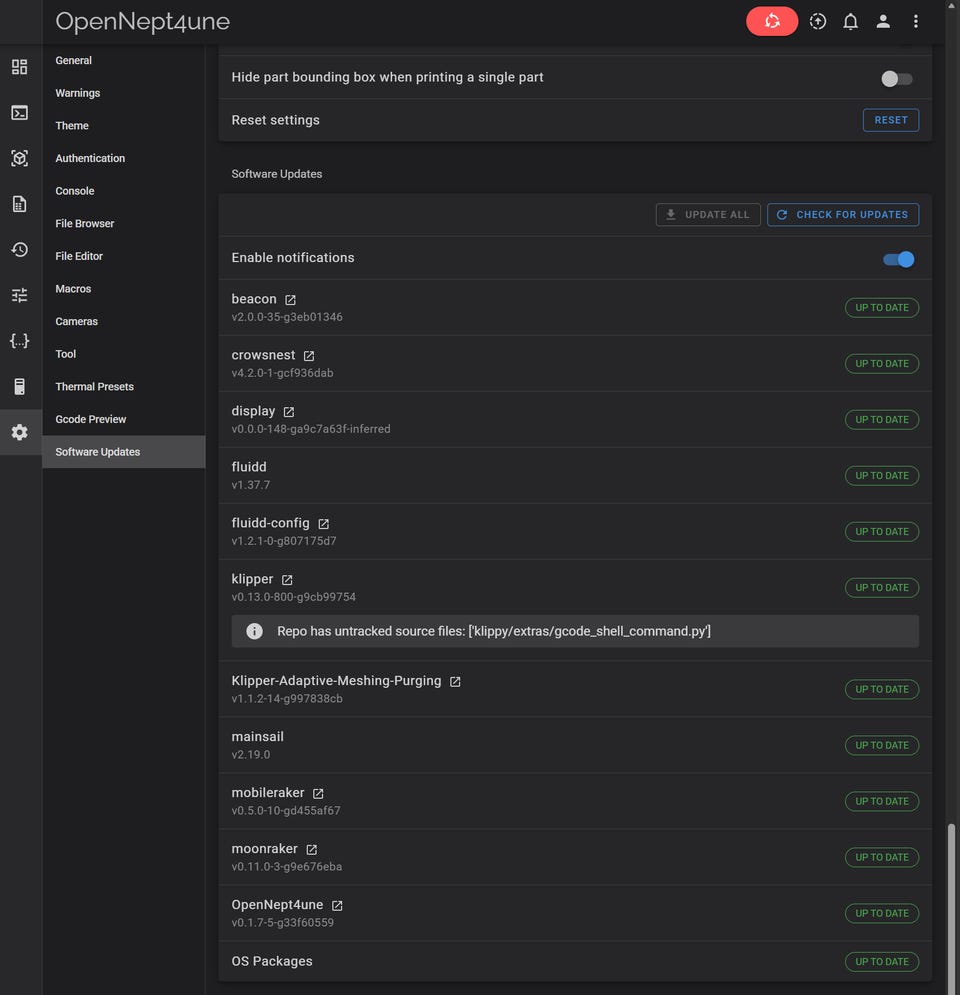Click the RESET settings button
This screenshot has height=995, width=960.
click(890, 120)
